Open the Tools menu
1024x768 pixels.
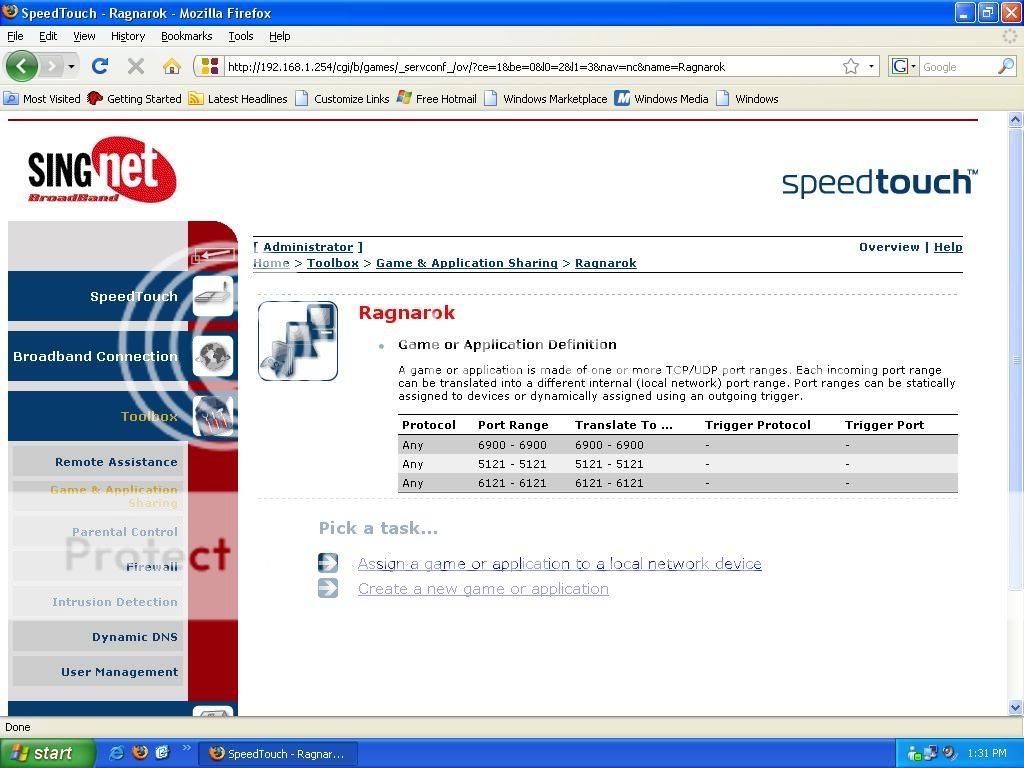240,36
